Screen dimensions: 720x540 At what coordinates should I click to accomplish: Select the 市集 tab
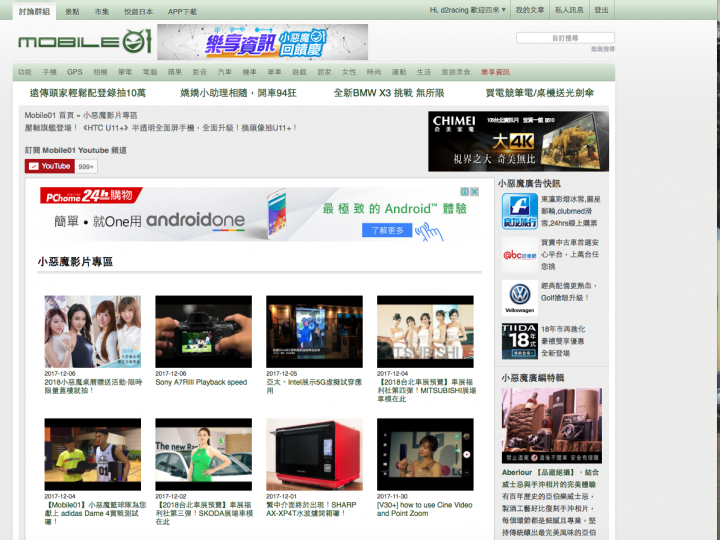101,11
